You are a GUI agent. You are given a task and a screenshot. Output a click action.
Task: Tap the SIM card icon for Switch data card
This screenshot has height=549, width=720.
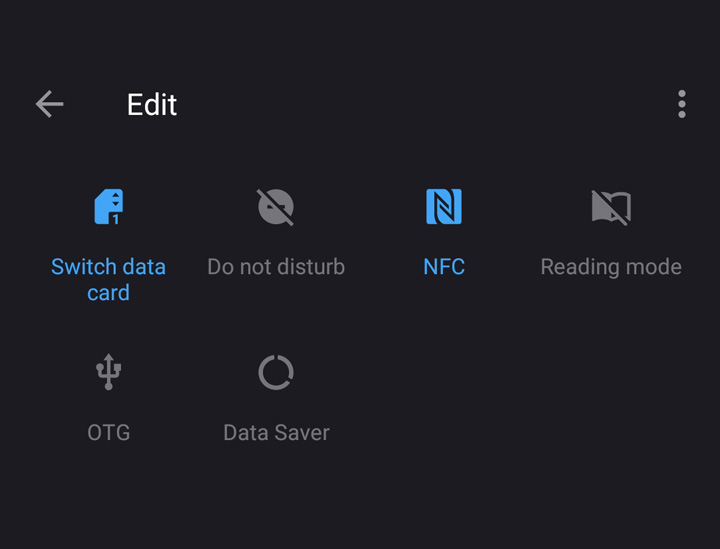(x=109, y=207)
